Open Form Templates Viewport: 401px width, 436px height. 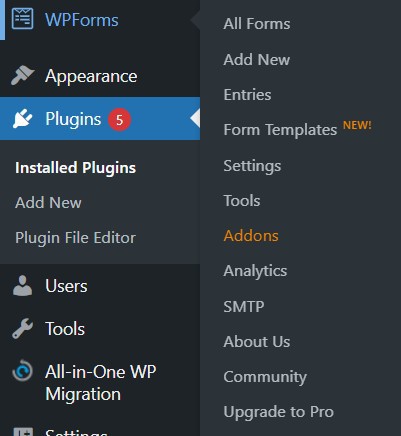pyautogui.click(x=280, y=130)
